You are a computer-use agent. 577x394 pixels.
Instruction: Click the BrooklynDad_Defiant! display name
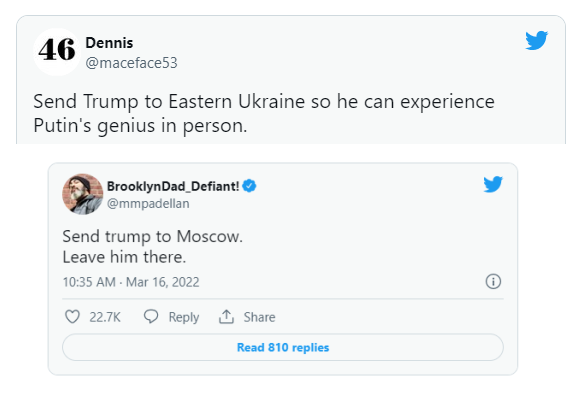[173, 186]
